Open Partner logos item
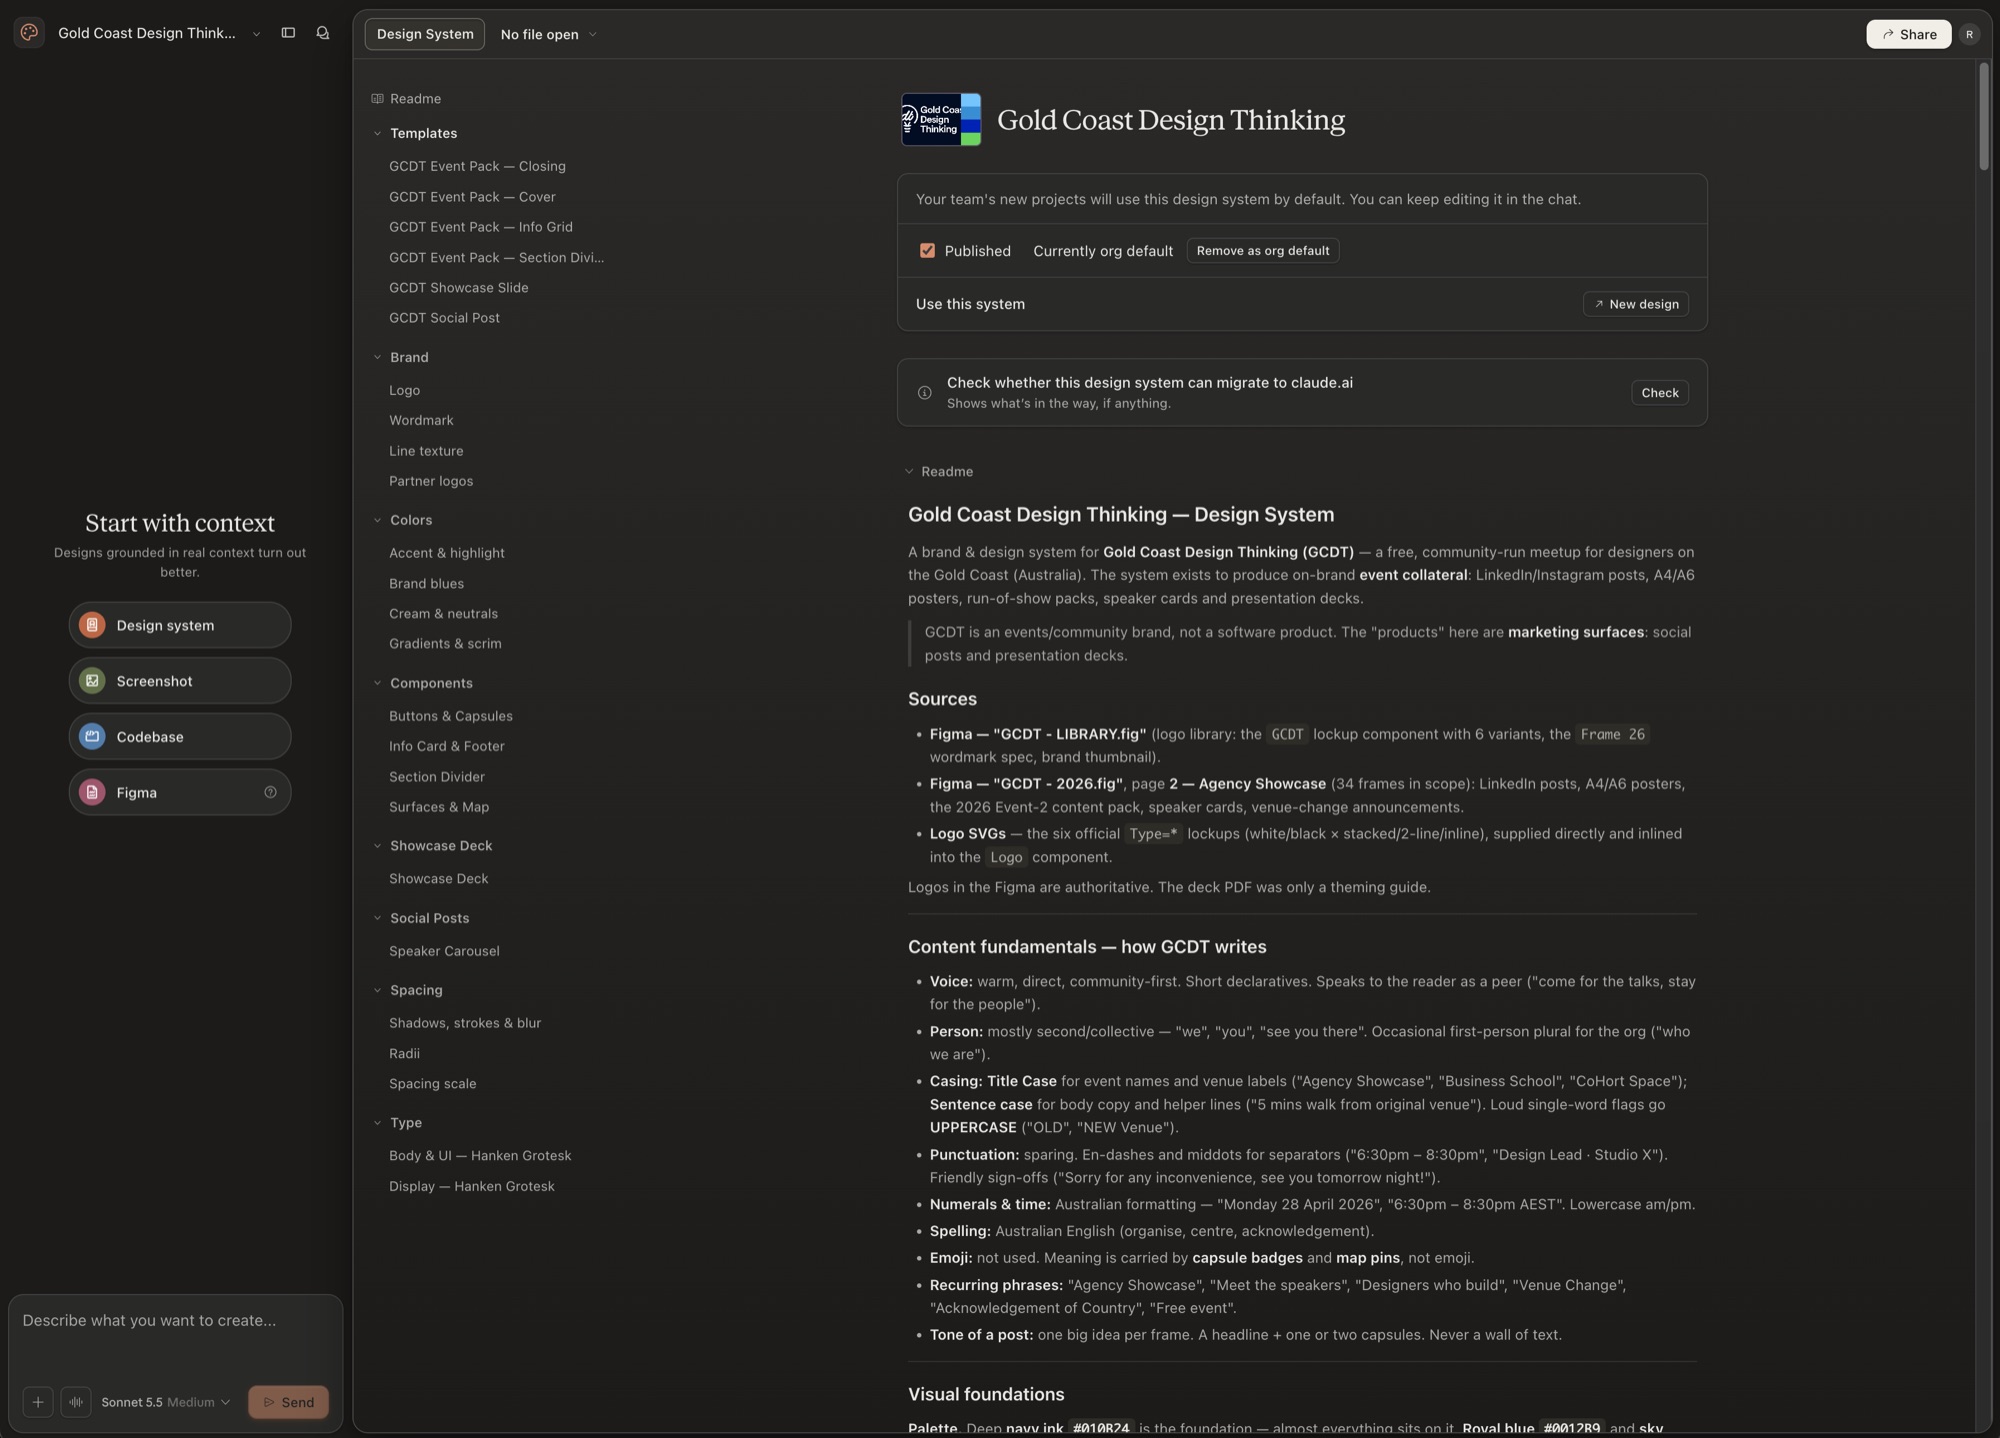This screenshot has width=2000, height=1438. (x=431, y=481)
